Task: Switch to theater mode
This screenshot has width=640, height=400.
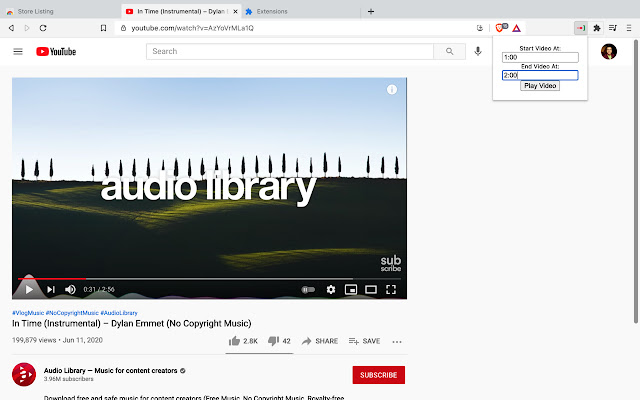Action: pos(371,289)
